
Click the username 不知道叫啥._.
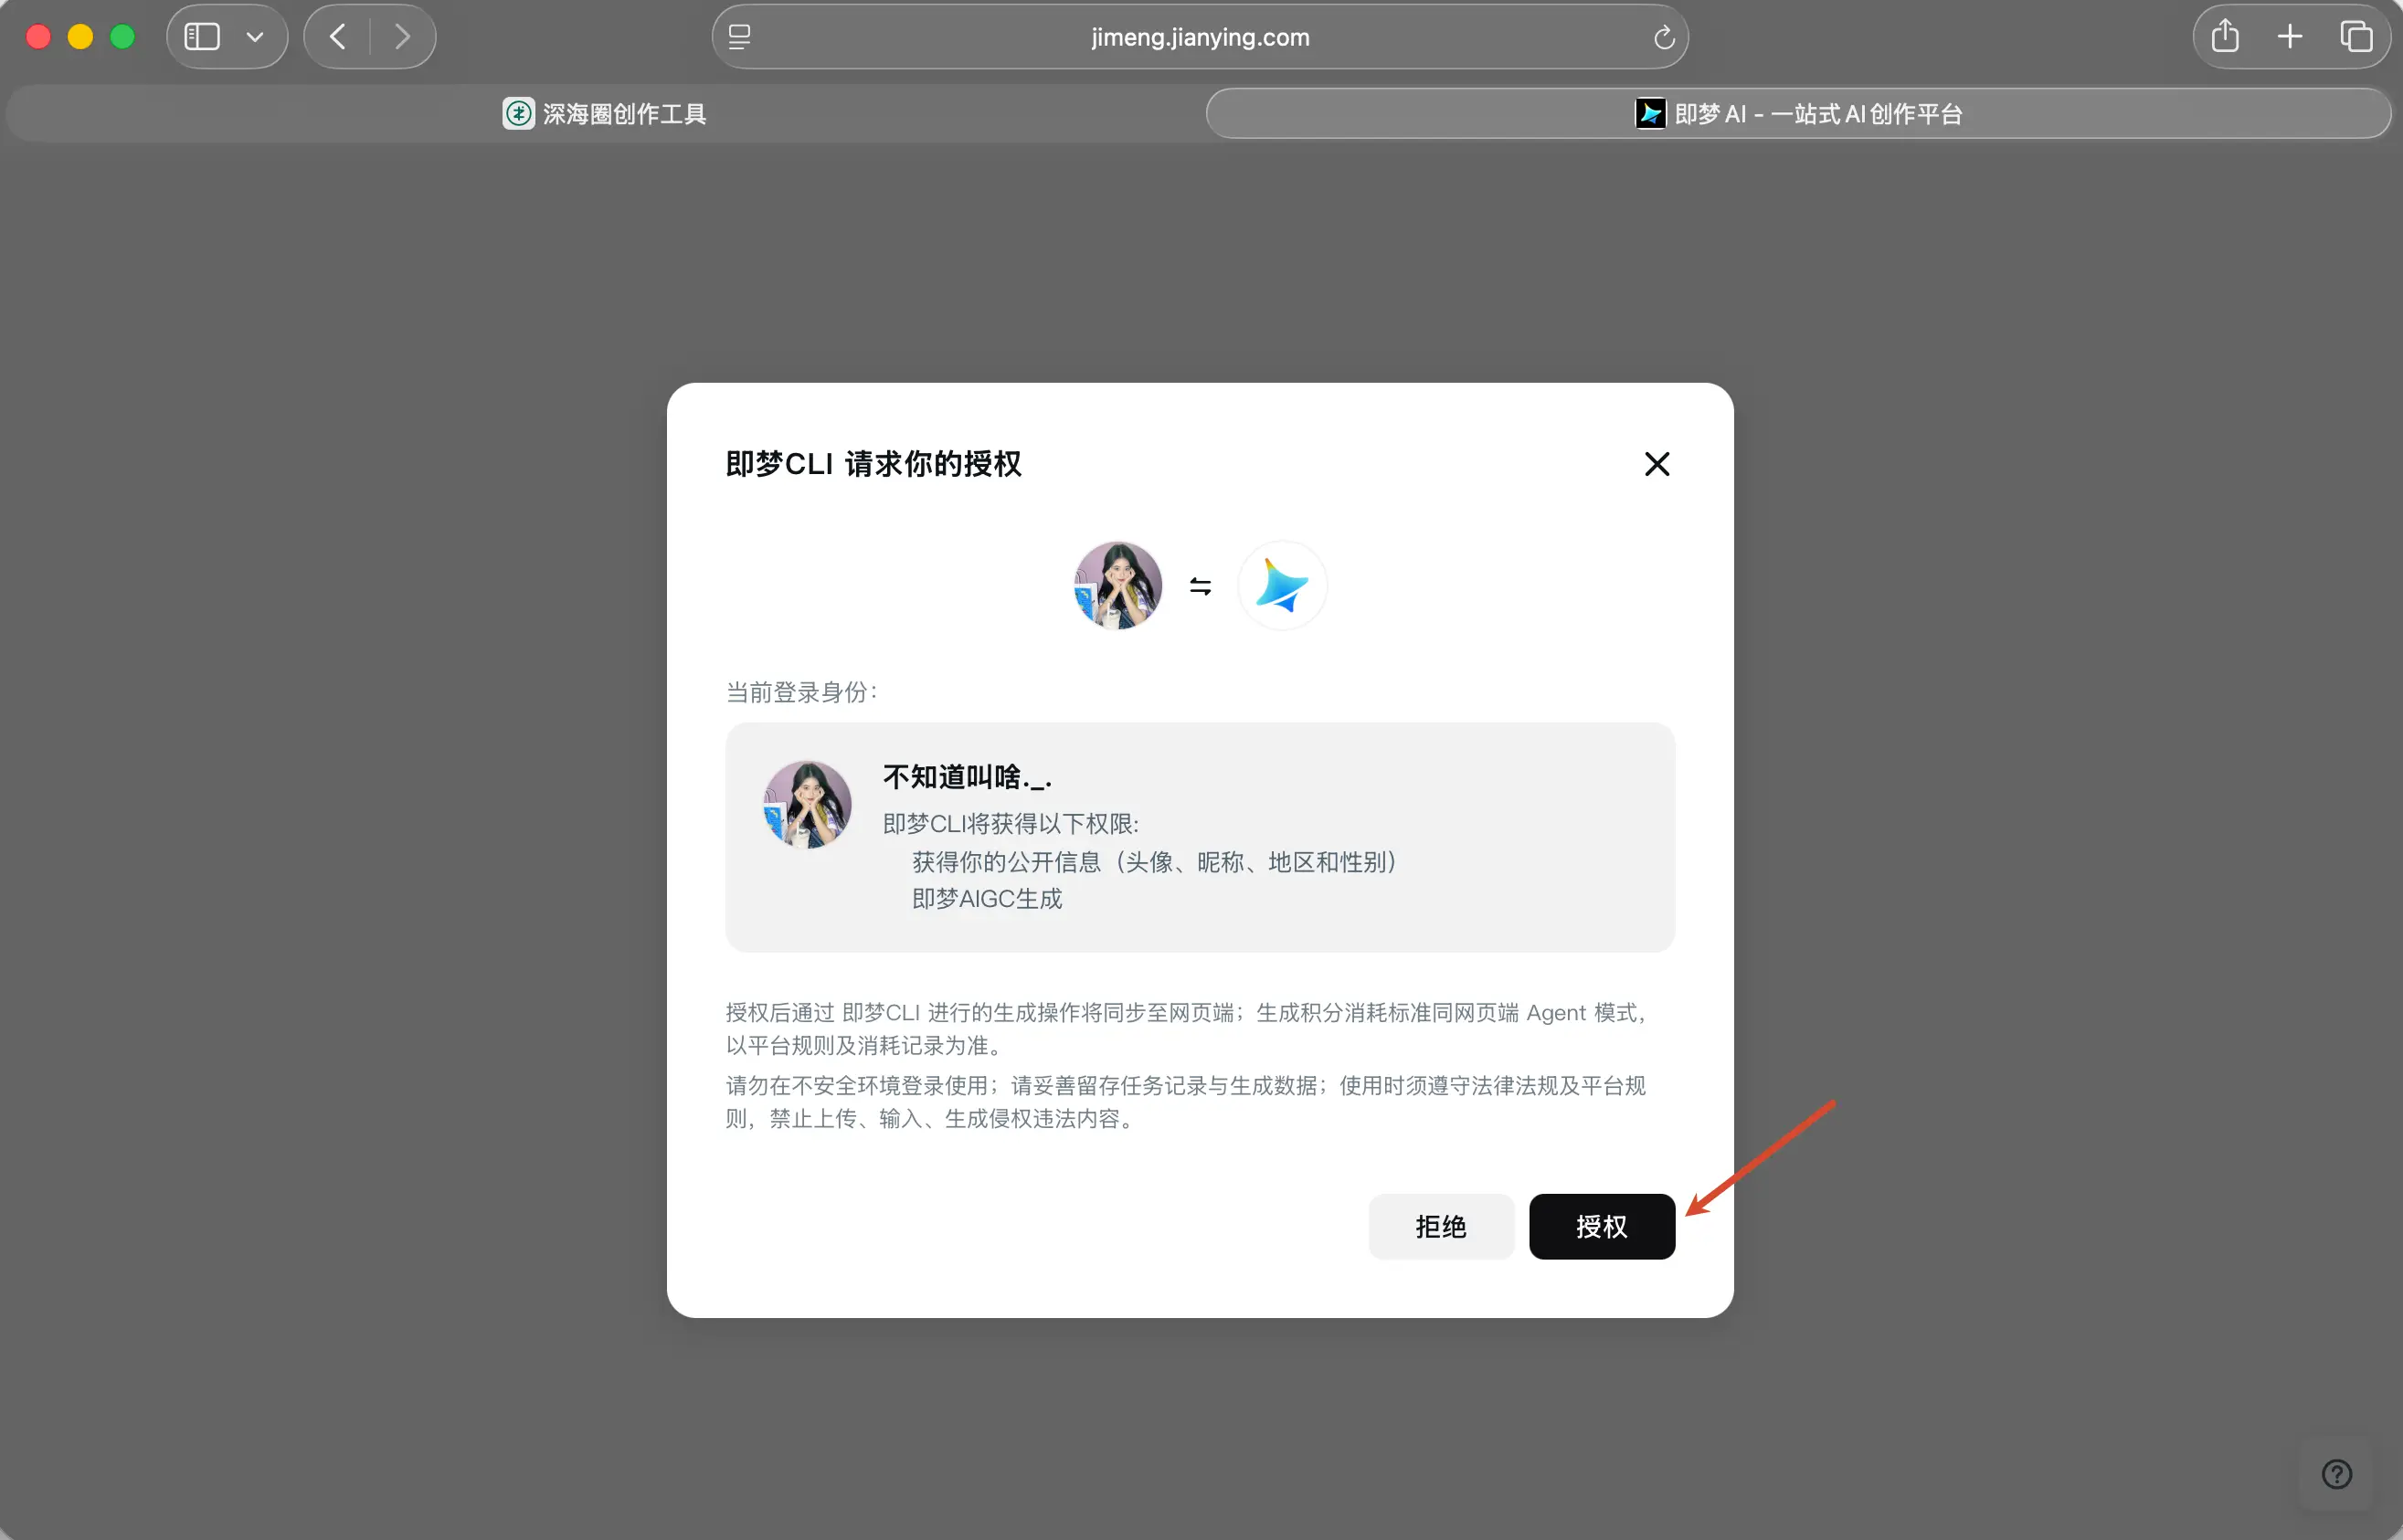tap(967, 777)
